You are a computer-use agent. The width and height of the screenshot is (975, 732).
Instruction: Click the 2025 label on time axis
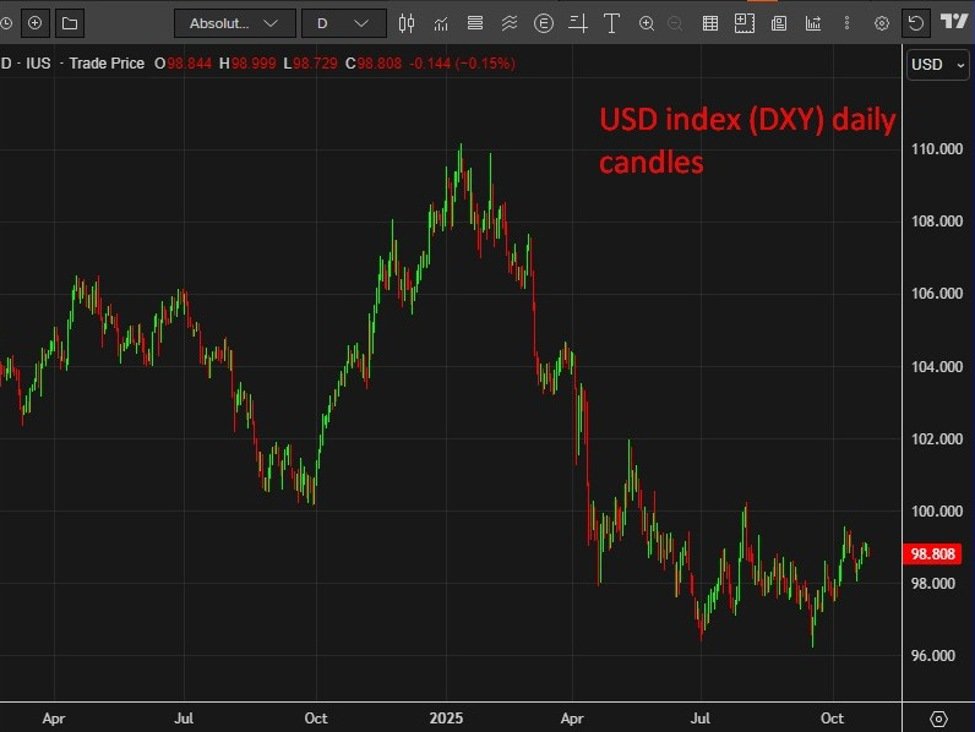[x=445, y=718]
